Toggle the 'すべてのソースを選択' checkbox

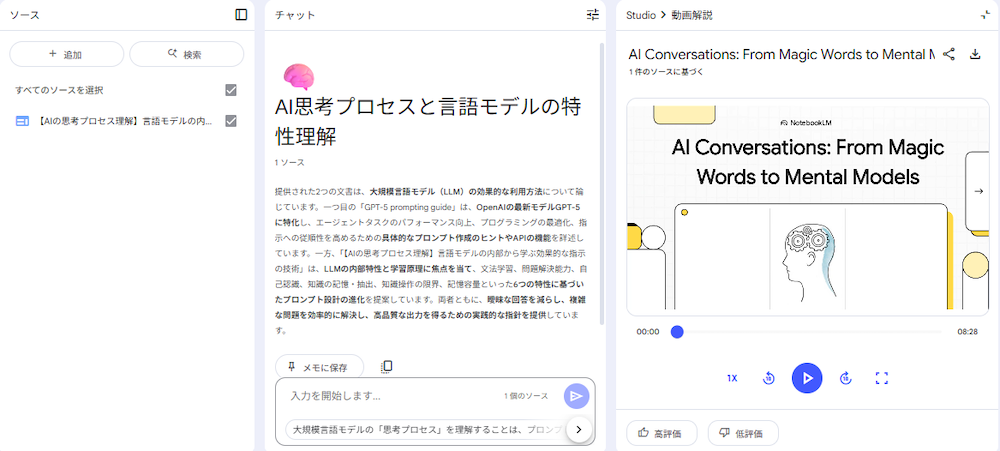[231, 91]
